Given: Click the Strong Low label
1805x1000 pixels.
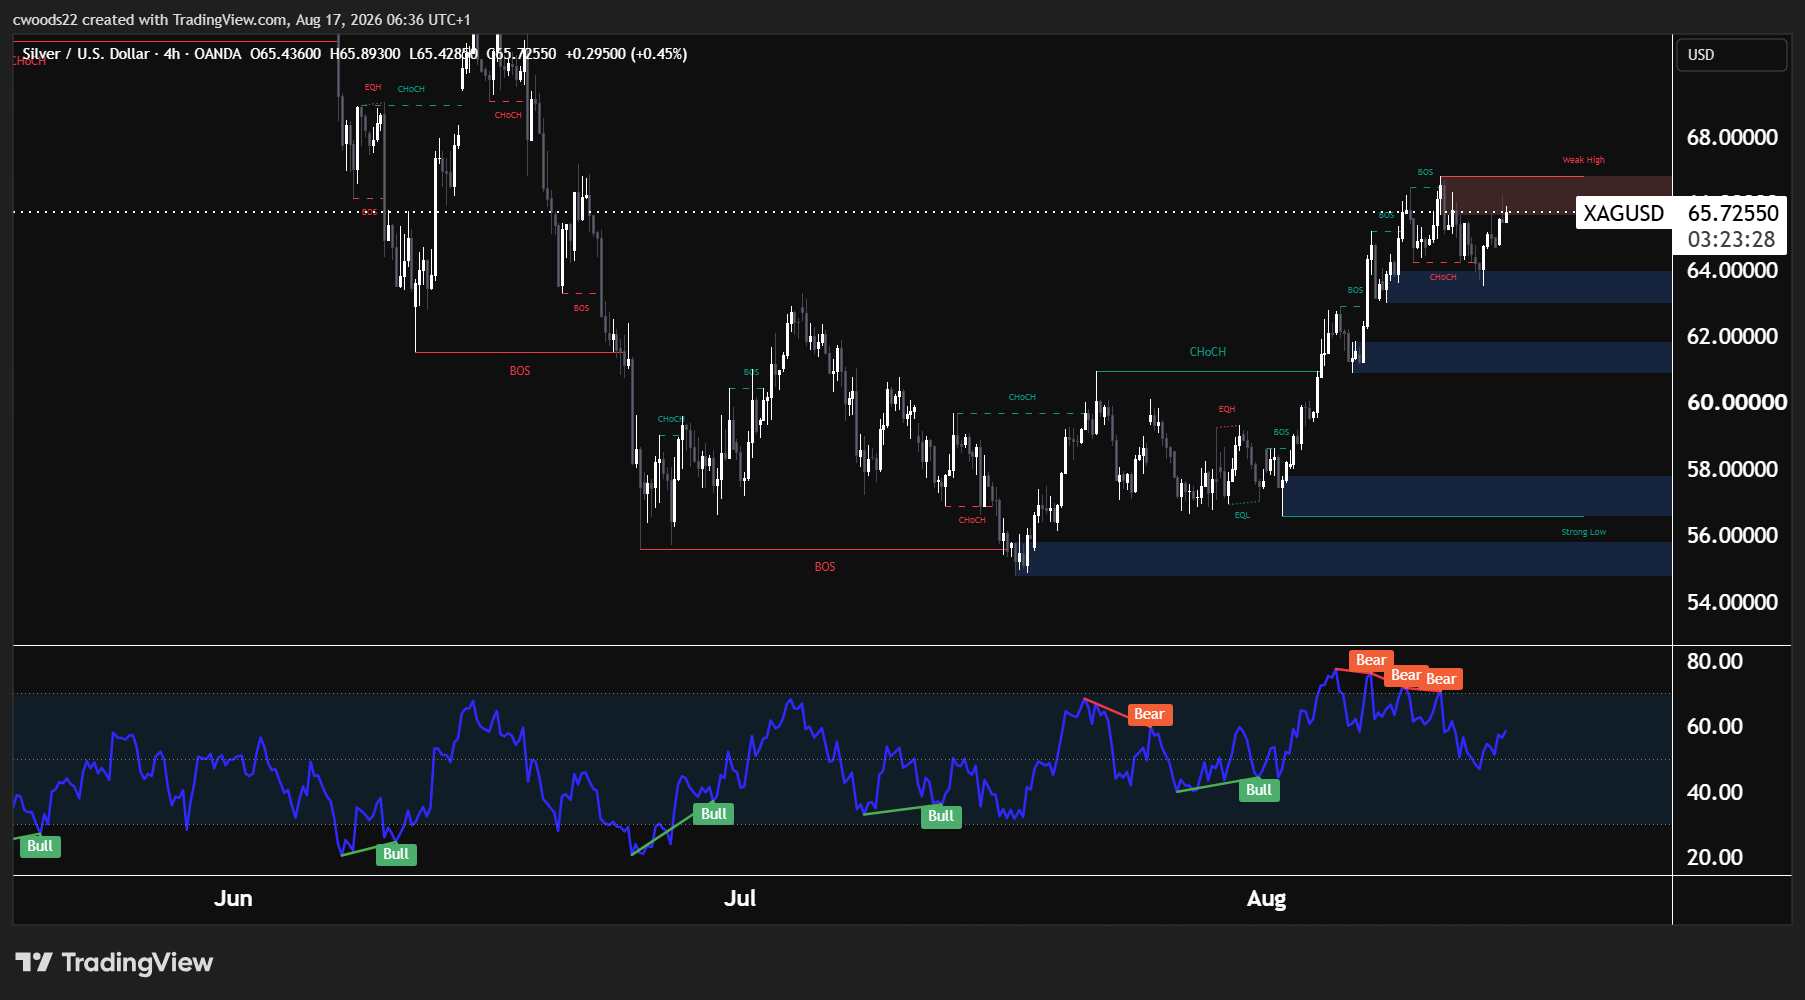Looking at the screenshot, I should click(x=1583, y=532).
